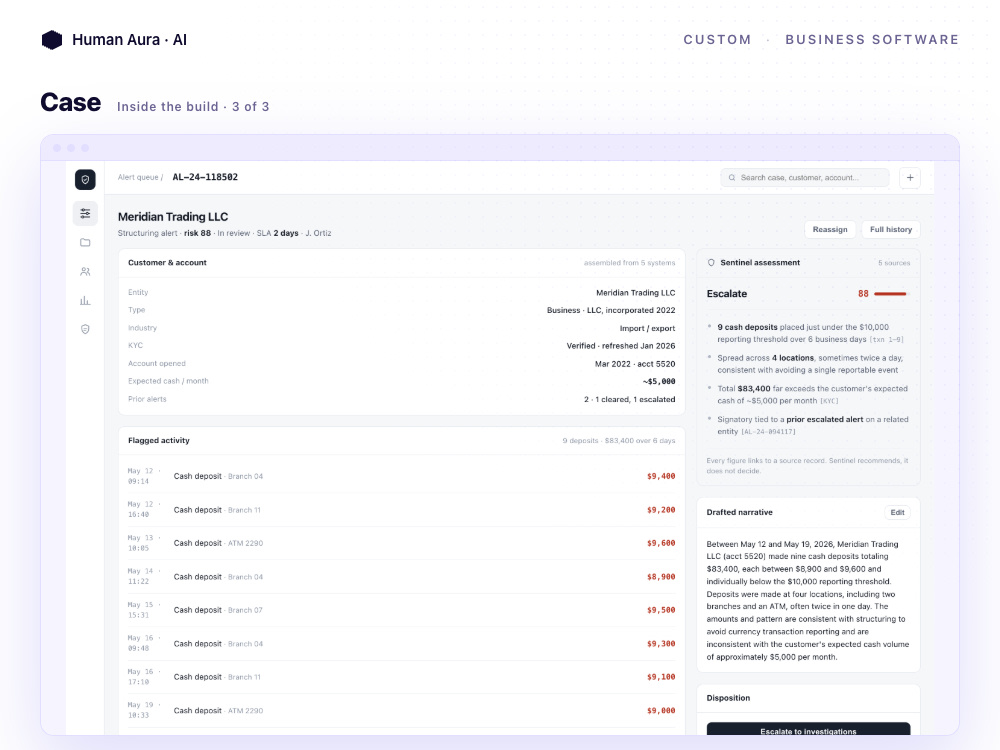Click the '9 deposits · $83,400 over 6 days' summary
The image size is (1000, 750).
[619, 441]
